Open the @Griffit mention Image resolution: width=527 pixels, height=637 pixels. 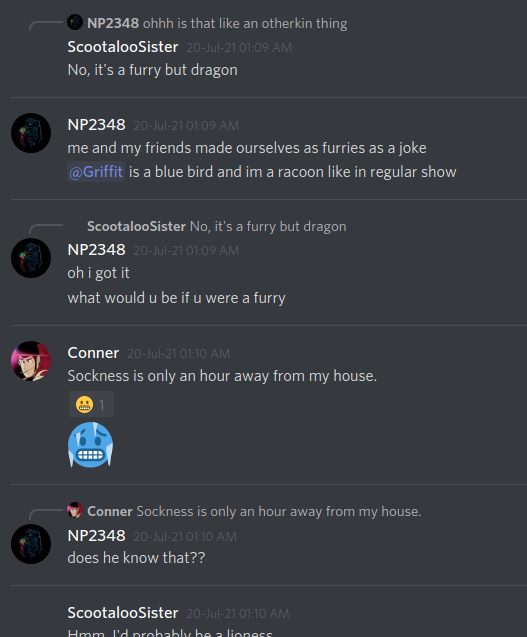96,172
